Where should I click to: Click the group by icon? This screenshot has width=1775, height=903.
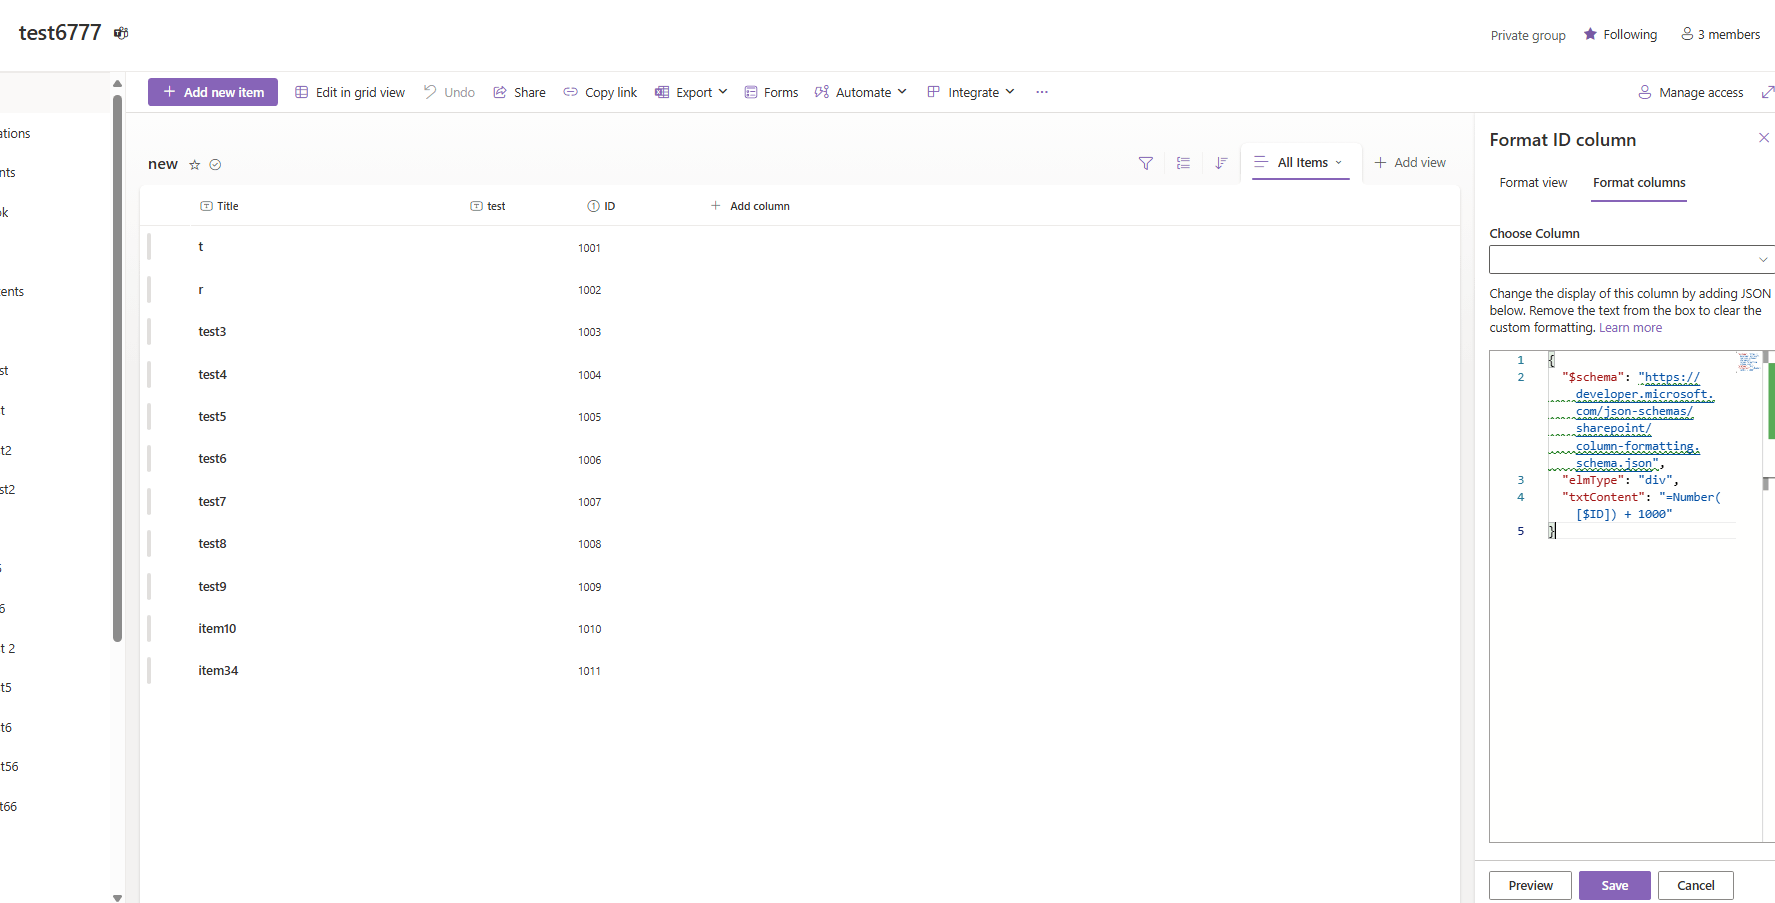tap(1183, 163)
